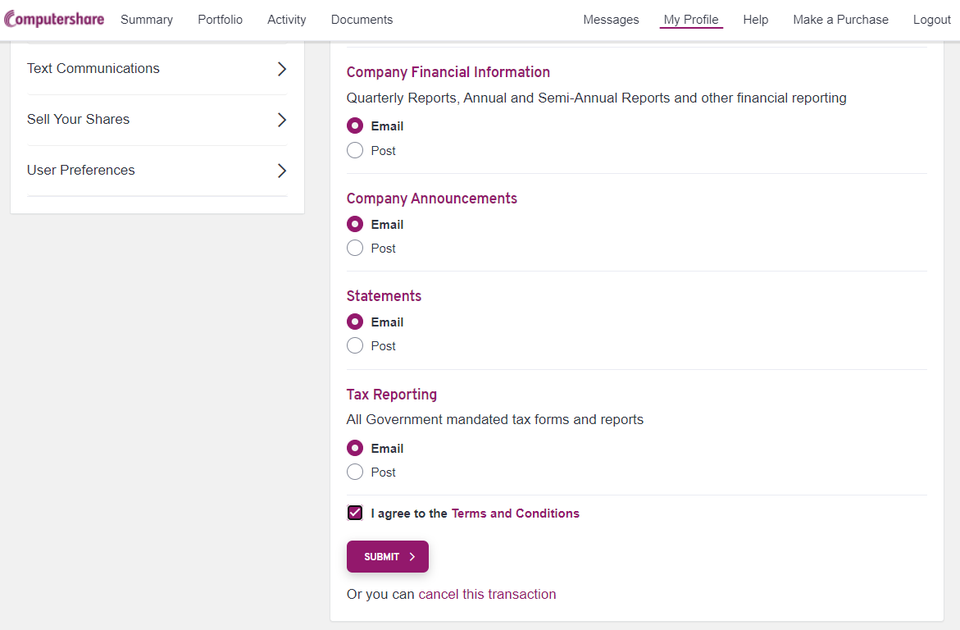Choose Post delivery for Statements
The image size is (960, 630).
pyautogui.click(x=355, y=345)
